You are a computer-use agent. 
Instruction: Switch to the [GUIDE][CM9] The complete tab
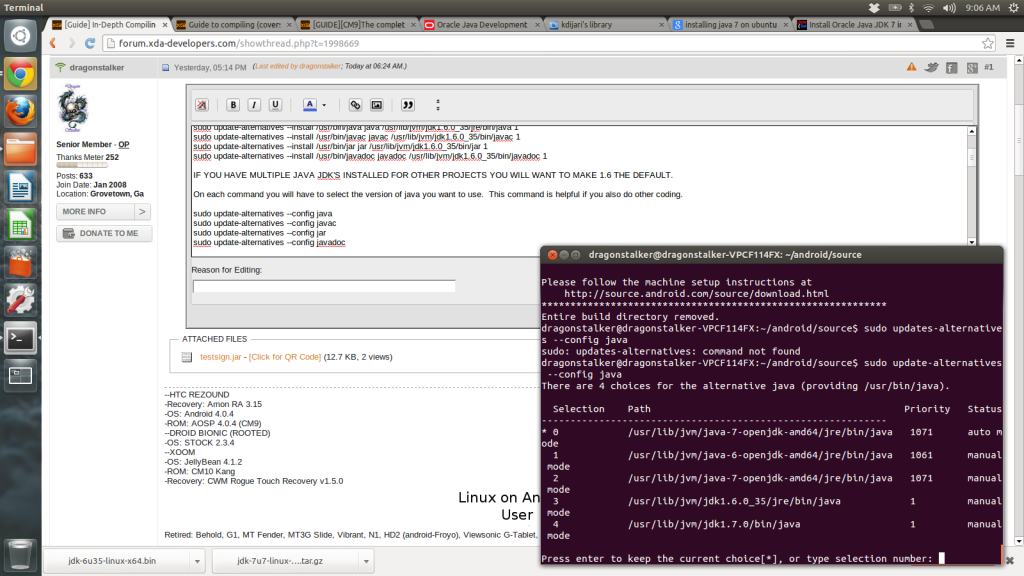359,25
